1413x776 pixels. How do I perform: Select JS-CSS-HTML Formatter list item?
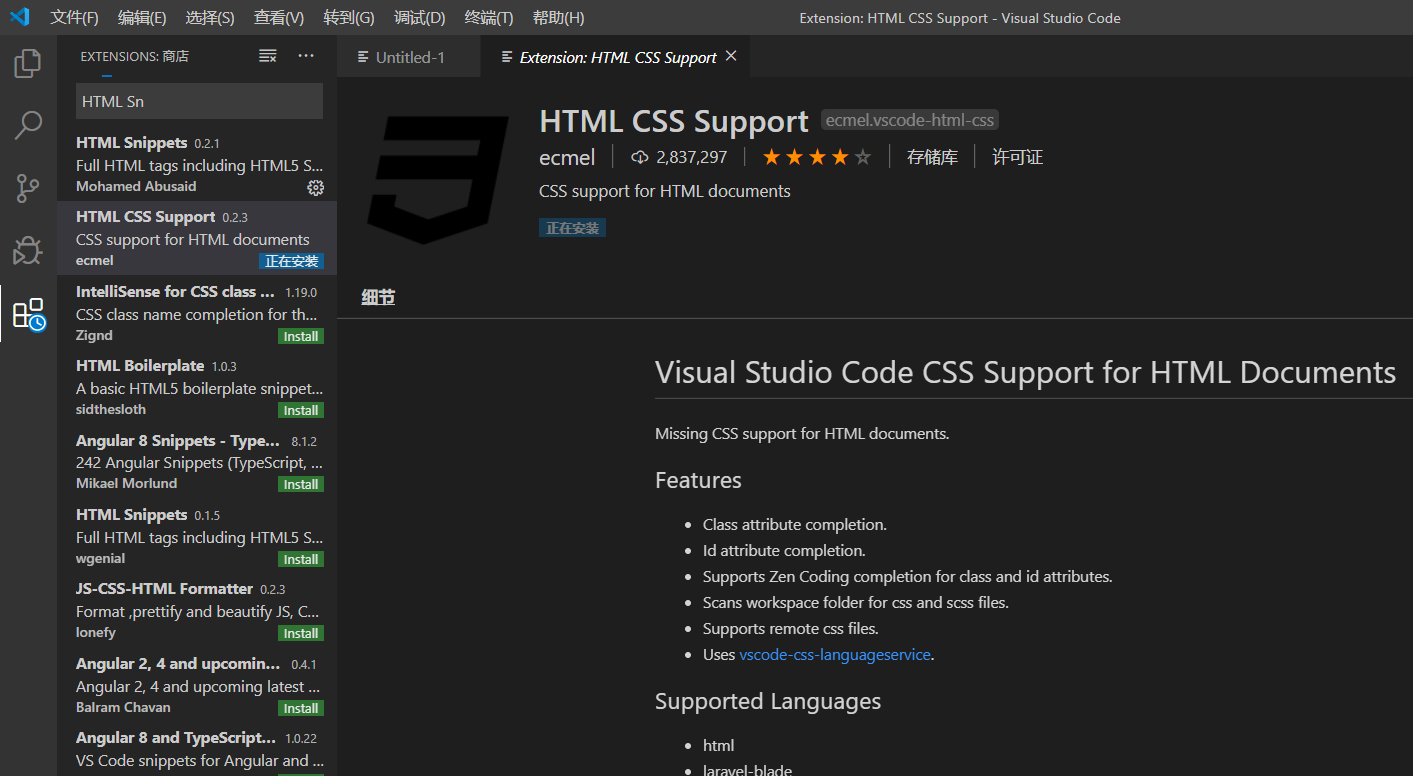click(197, 610)
